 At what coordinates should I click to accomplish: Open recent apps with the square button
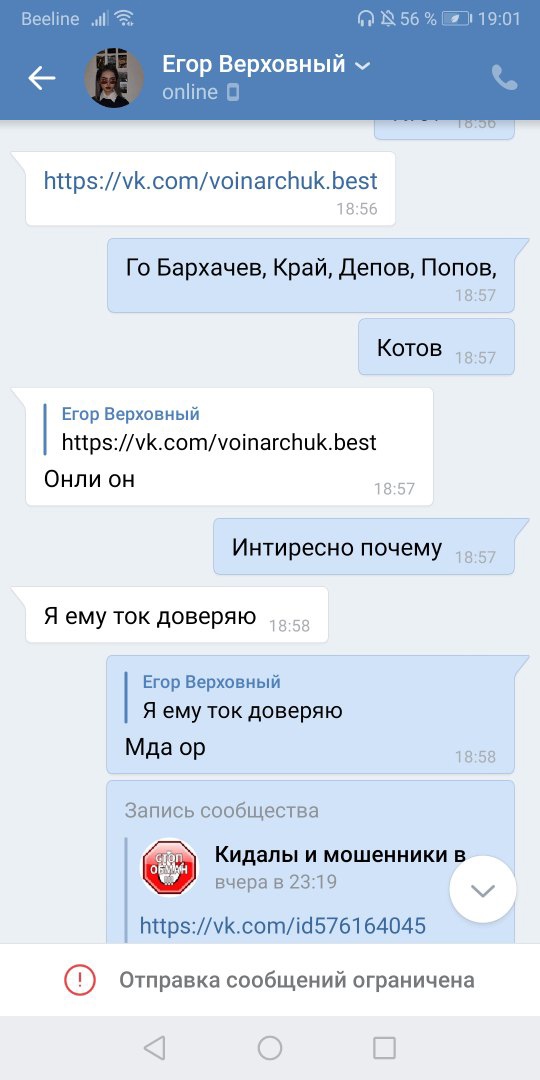click(x=384, y=1048)
